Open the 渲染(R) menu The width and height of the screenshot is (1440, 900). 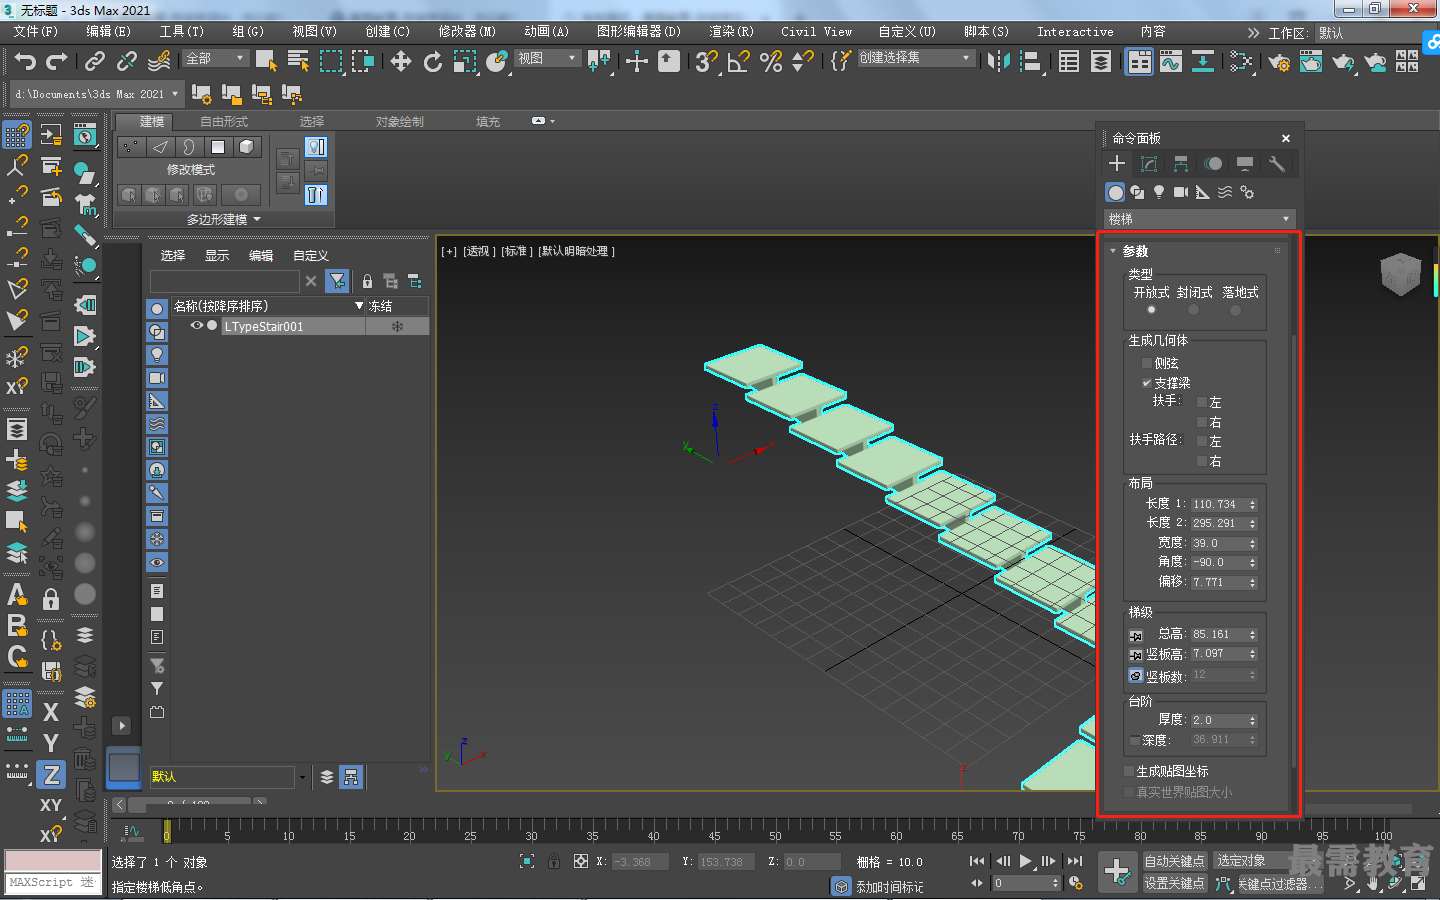pos(731,32)
